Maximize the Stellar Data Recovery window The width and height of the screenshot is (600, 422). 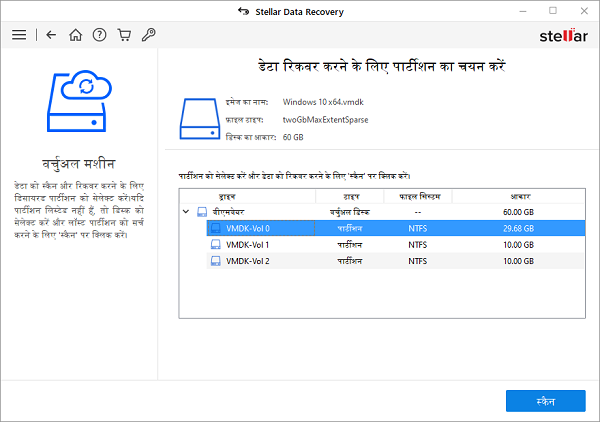pyautogui.click(x=553, y=11)
